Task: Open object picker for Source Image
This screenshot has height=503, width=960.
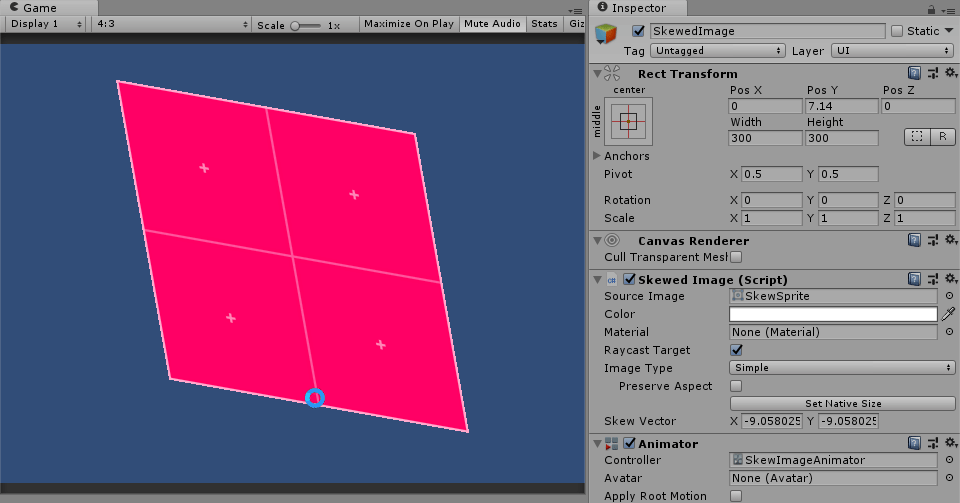Action: pyautogui.click(x=949, y=296)
